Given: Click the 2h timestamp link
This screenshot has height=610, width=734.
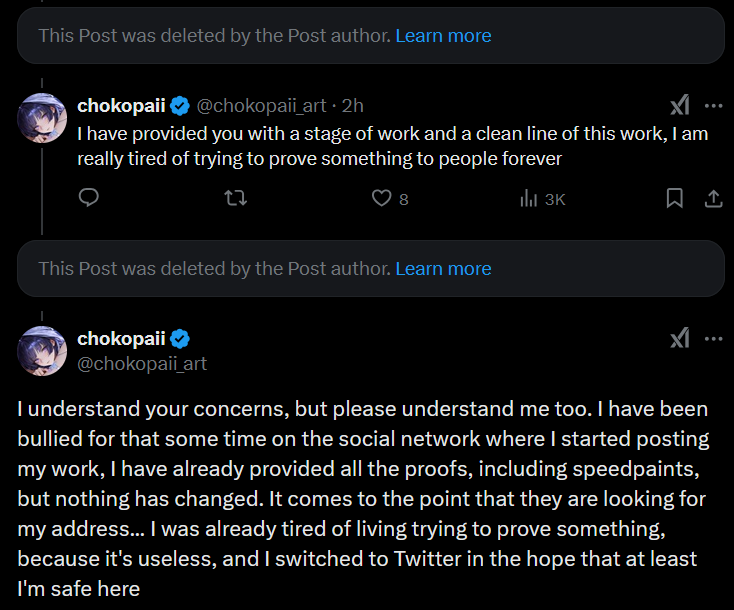Looking at the screenshot, I should pyautogui.click(x=353, y=106).
